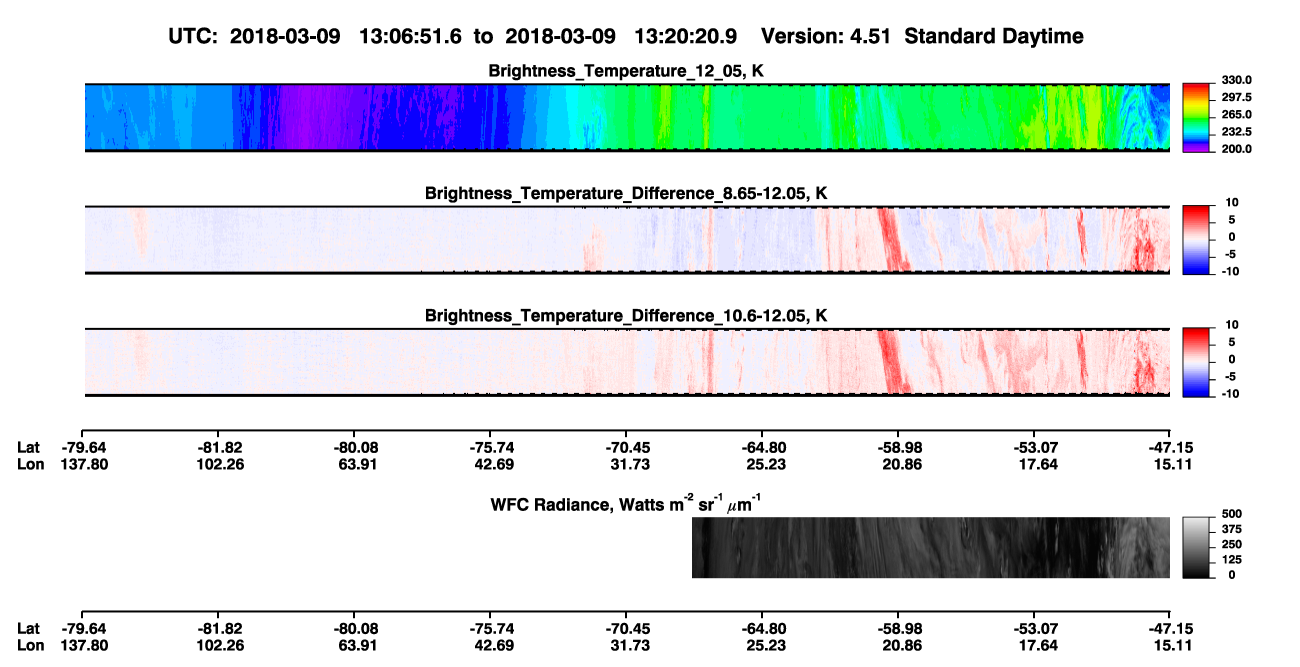Click longitude 42.69 on the axis above WFC plot
1300x667 pixels.
491,464
